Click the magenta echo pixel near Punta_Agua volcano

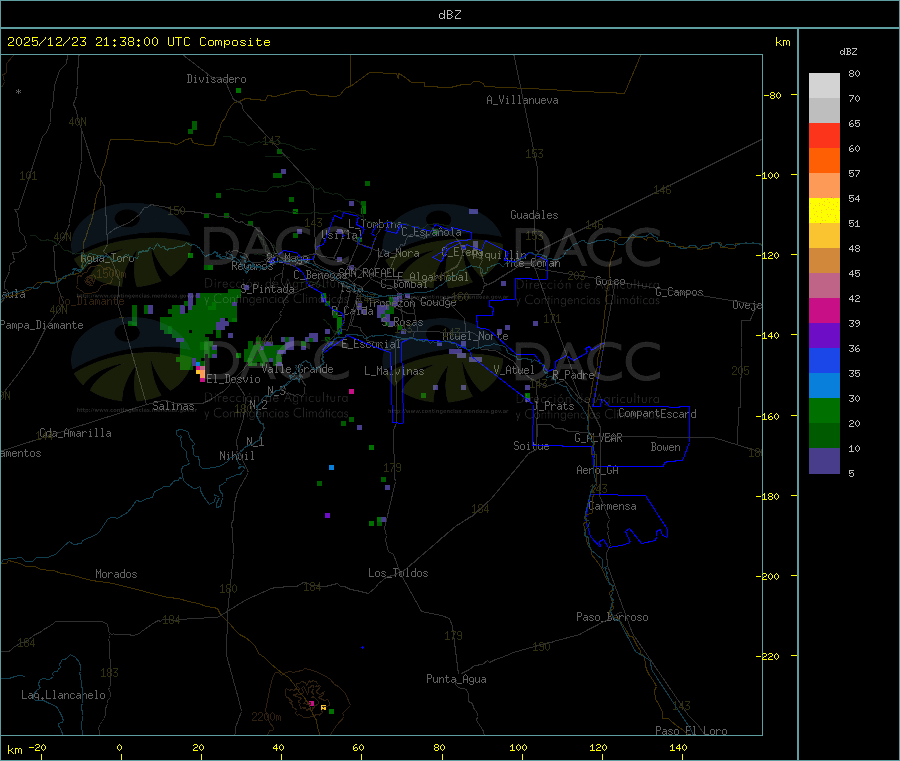pos(312,703)
